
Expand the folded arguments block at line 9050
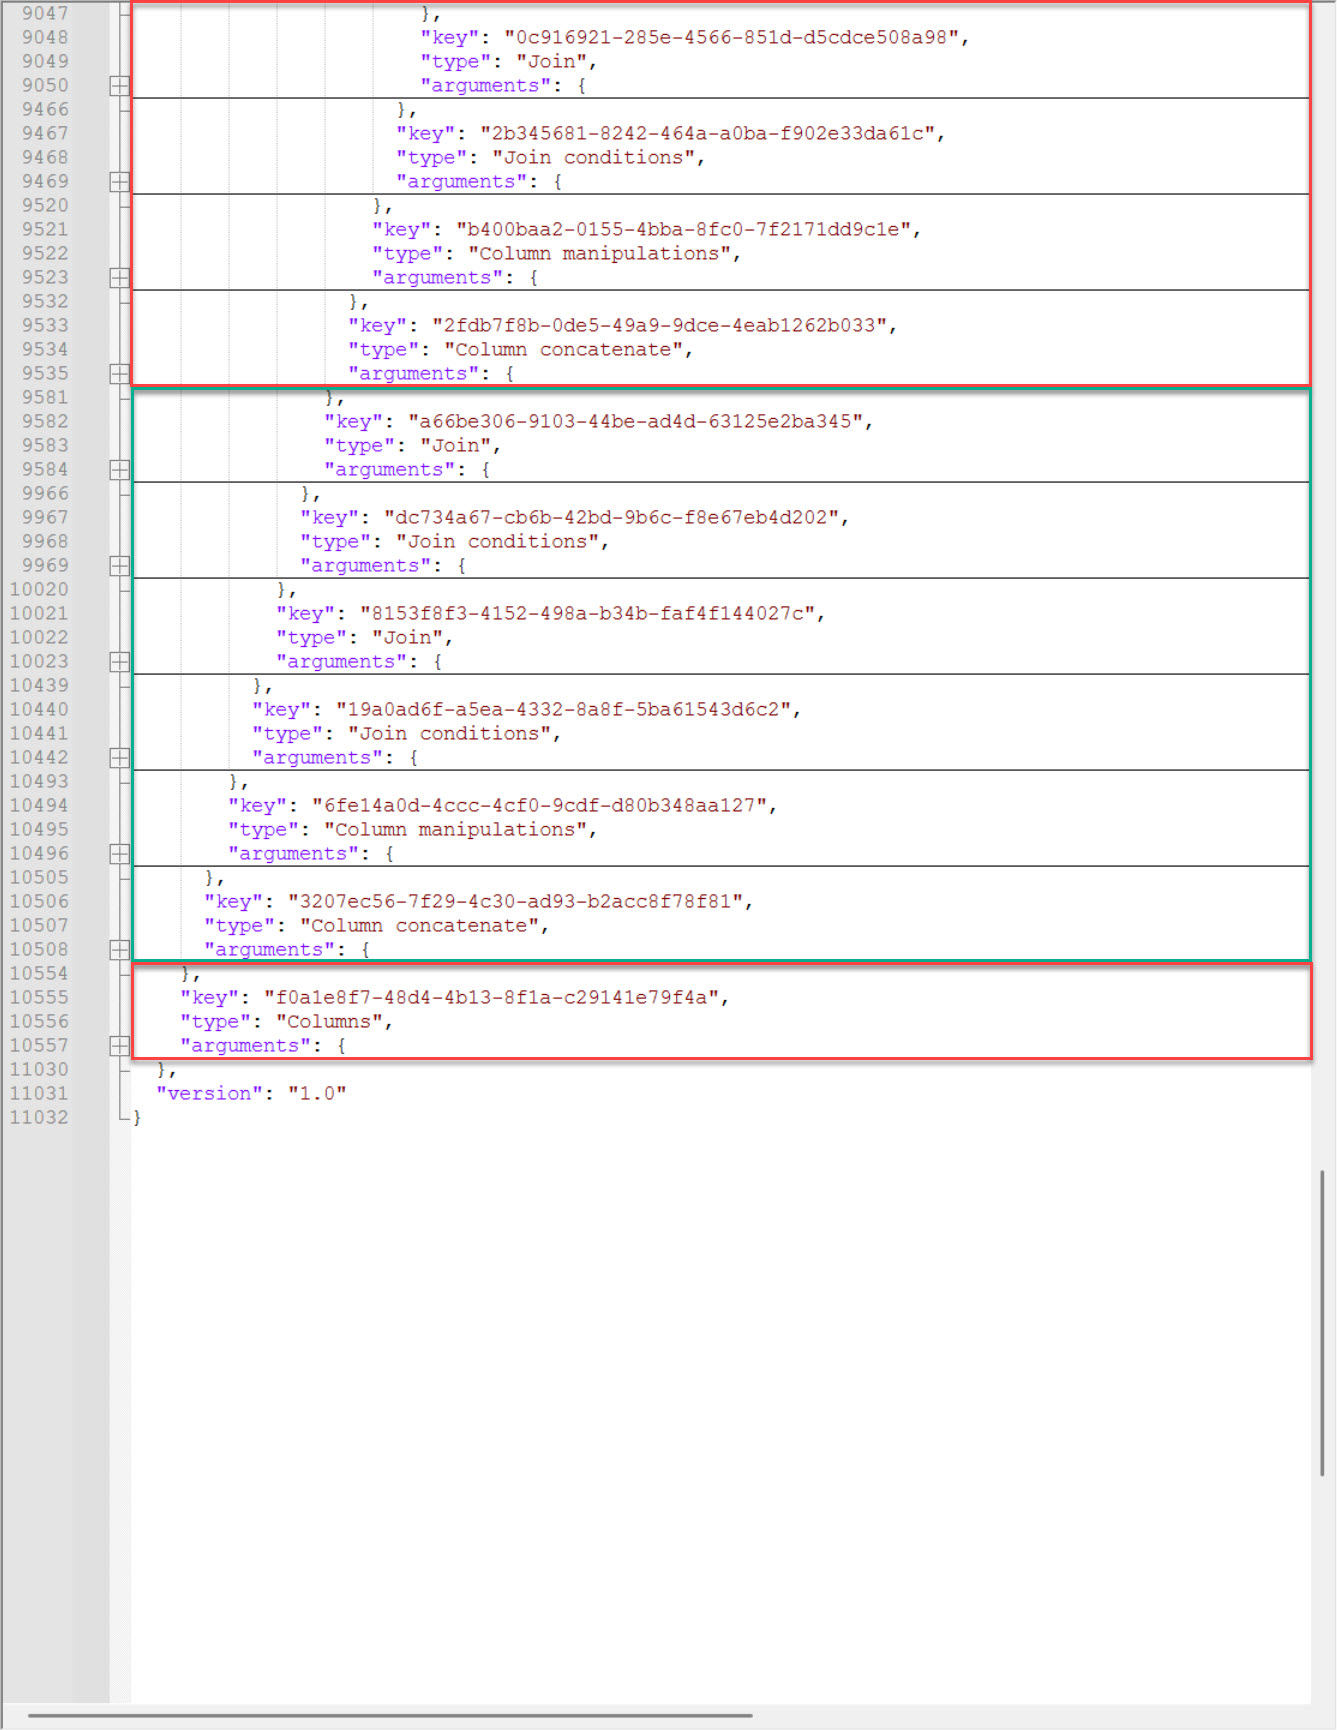(119, 86)
